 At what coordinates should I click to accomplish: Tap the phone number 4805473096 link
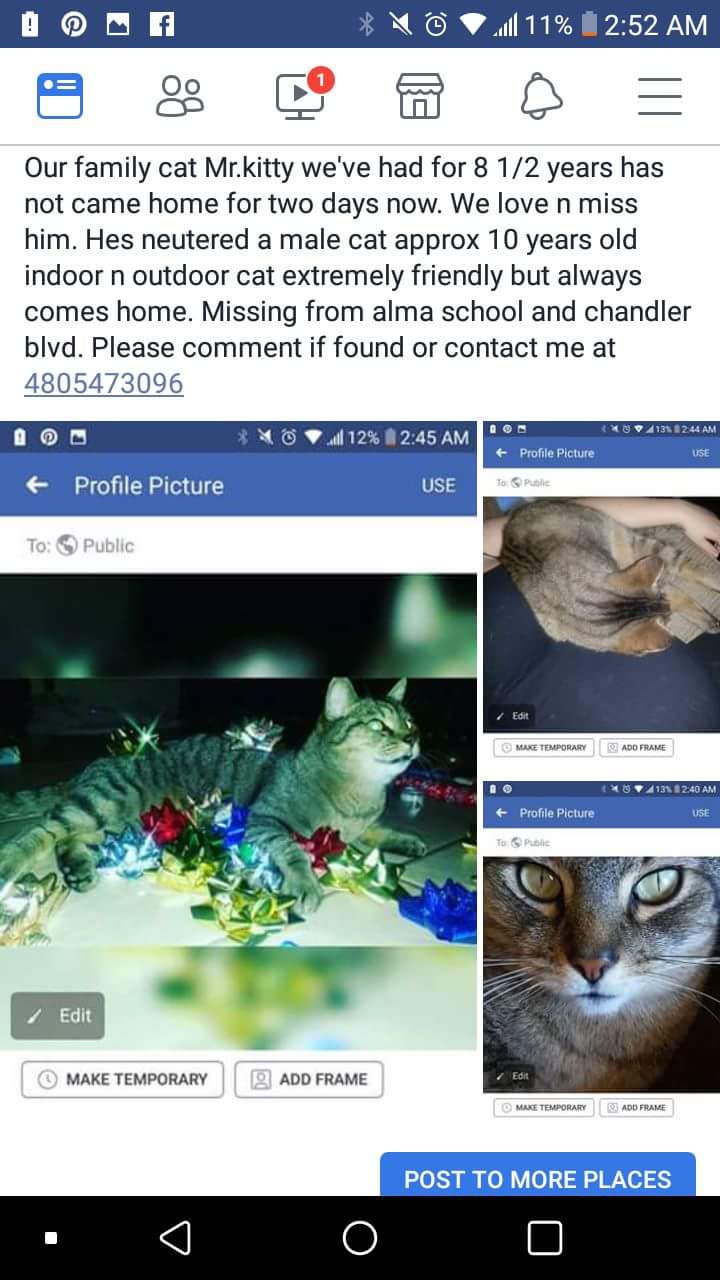(104, 383)
